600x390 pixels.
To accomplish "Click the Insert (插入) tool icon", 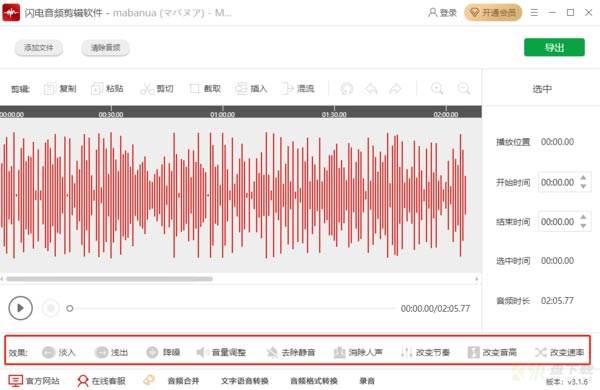I will [241, 89].
